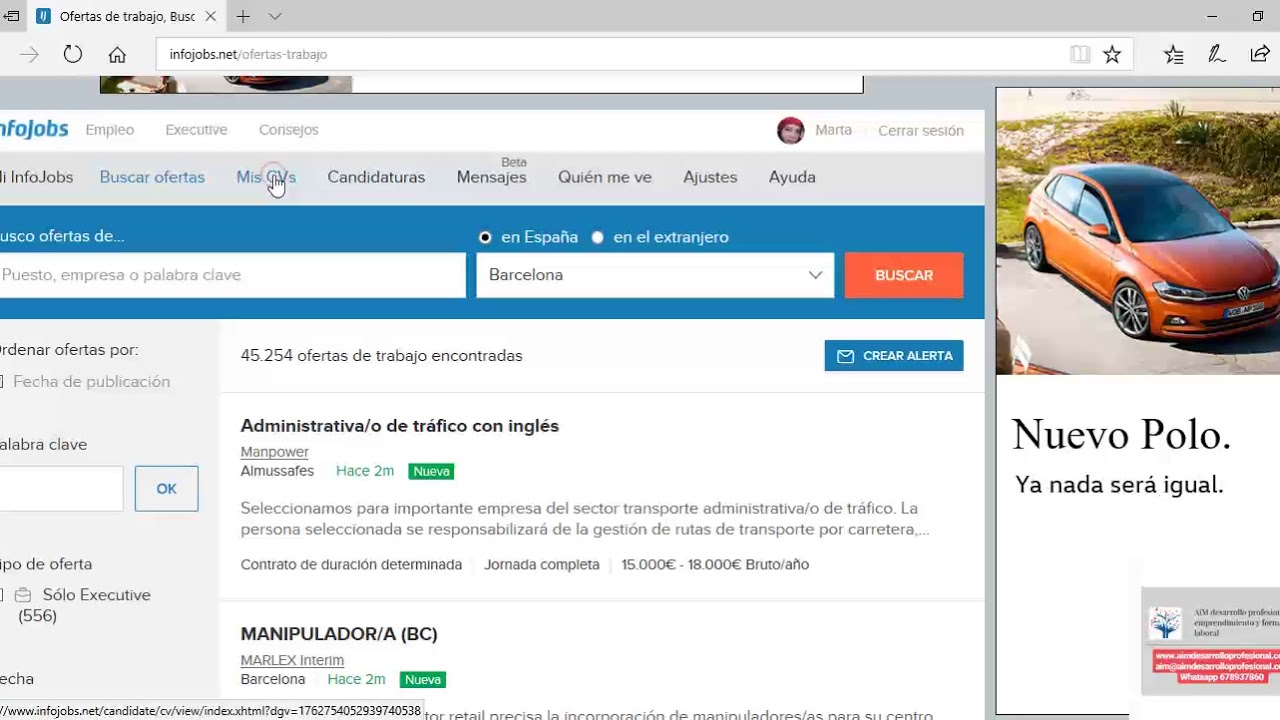Open Quién me ve tab
1280x720 pixels.
coord(605,177)
